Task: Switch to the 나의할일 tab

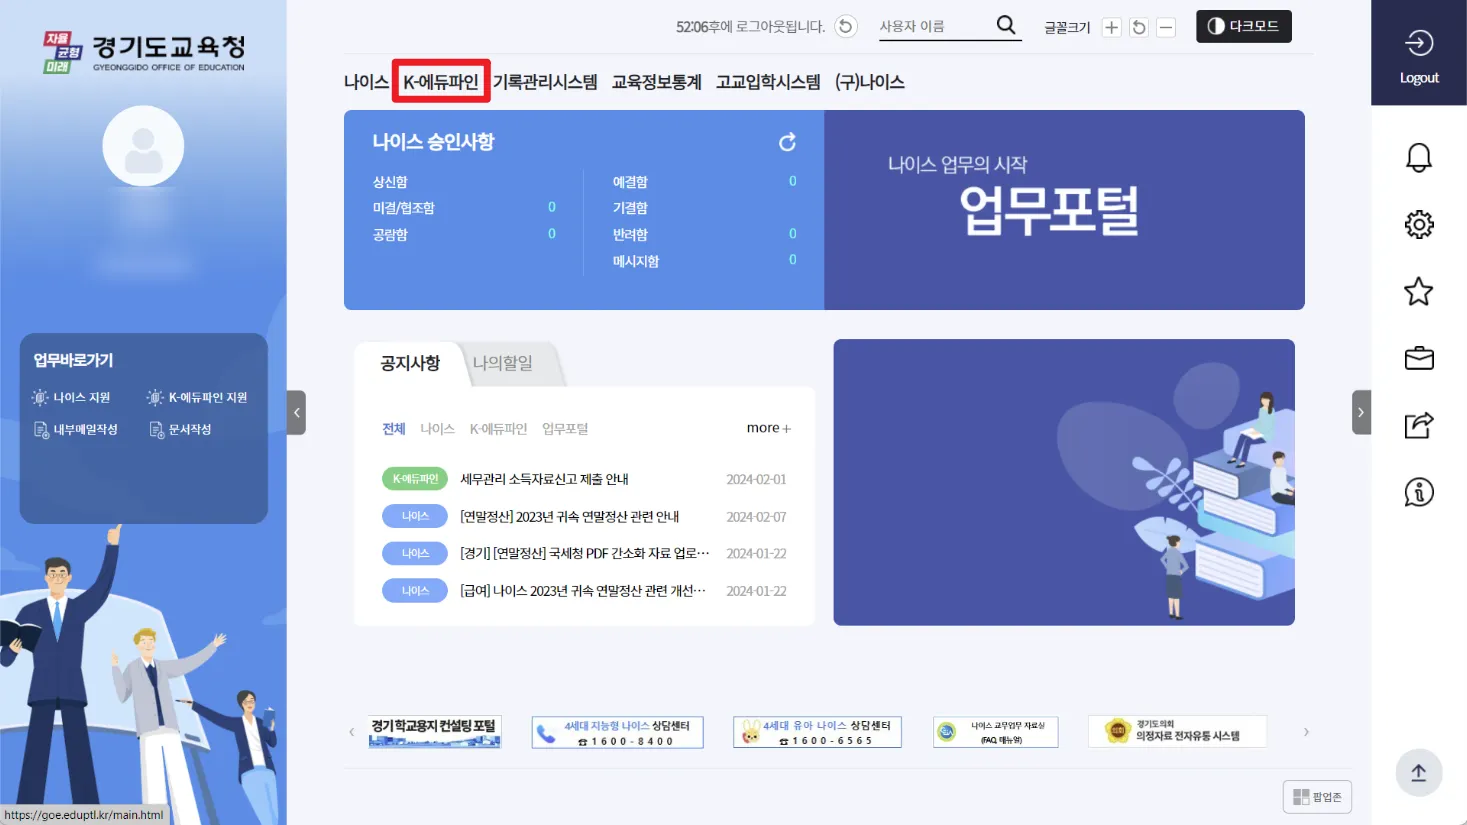Action: [503, 363]
